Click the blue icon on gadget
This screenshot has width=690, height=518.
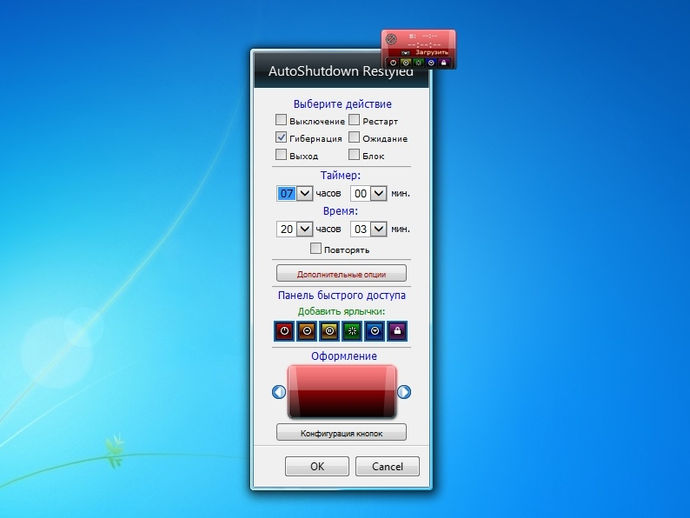pos(431,63)
